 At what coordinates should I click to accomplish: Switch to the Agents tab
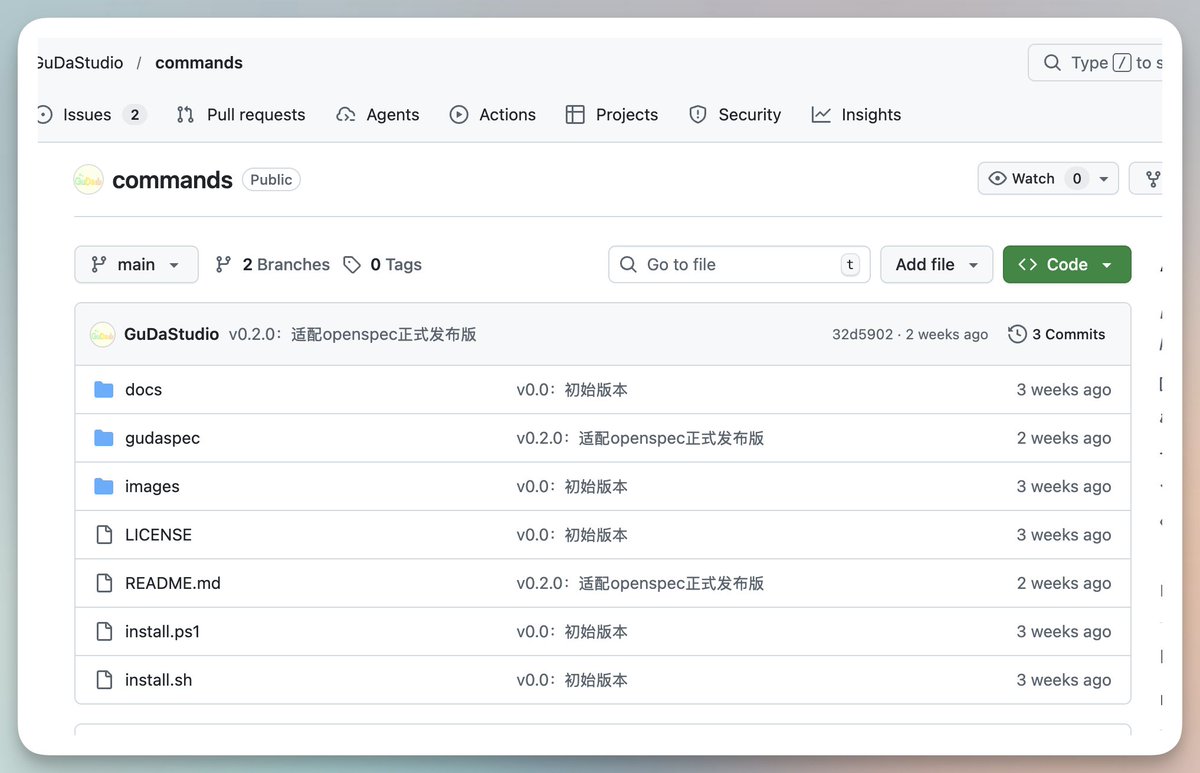pos(378,115)
